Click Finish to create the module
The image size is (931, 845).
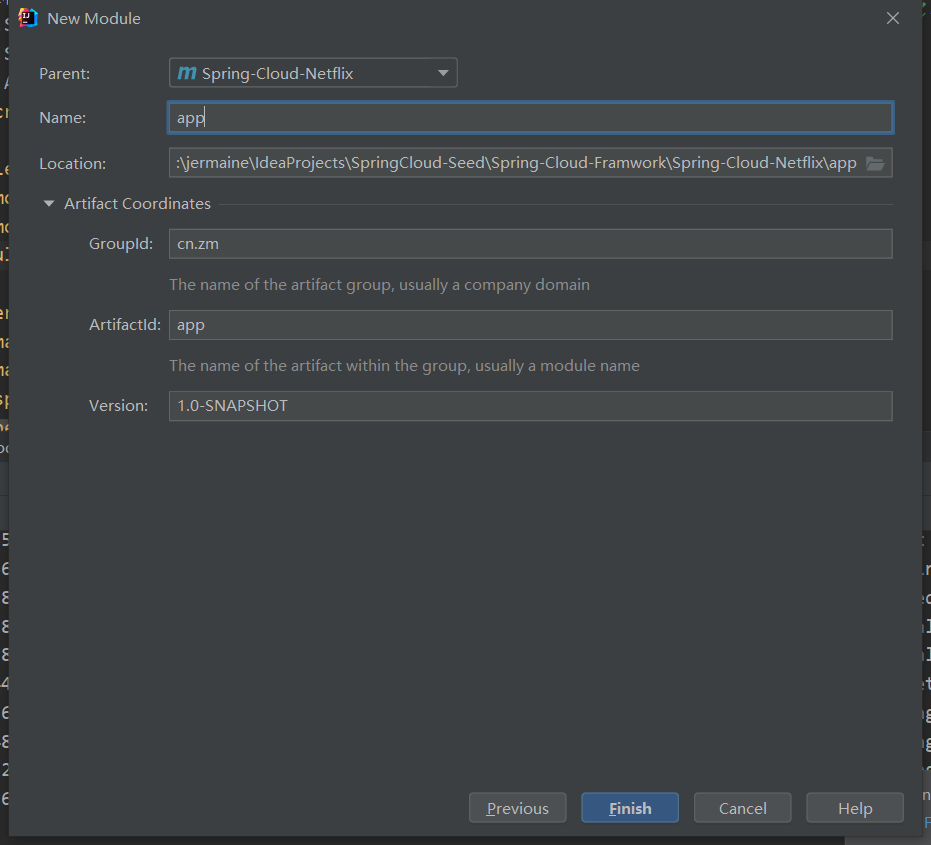tap(630, 808)
